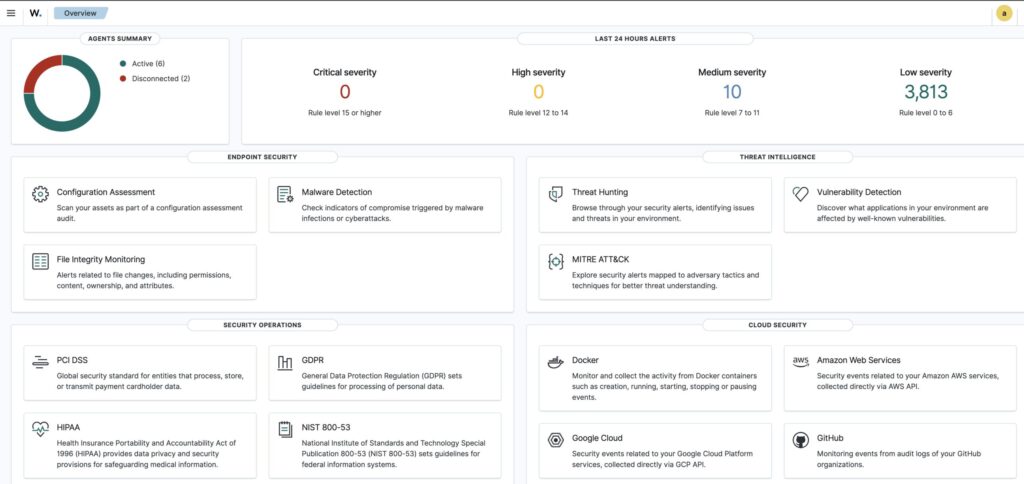
Task: Click the Low severity label
Action: [x=925, y=73]
